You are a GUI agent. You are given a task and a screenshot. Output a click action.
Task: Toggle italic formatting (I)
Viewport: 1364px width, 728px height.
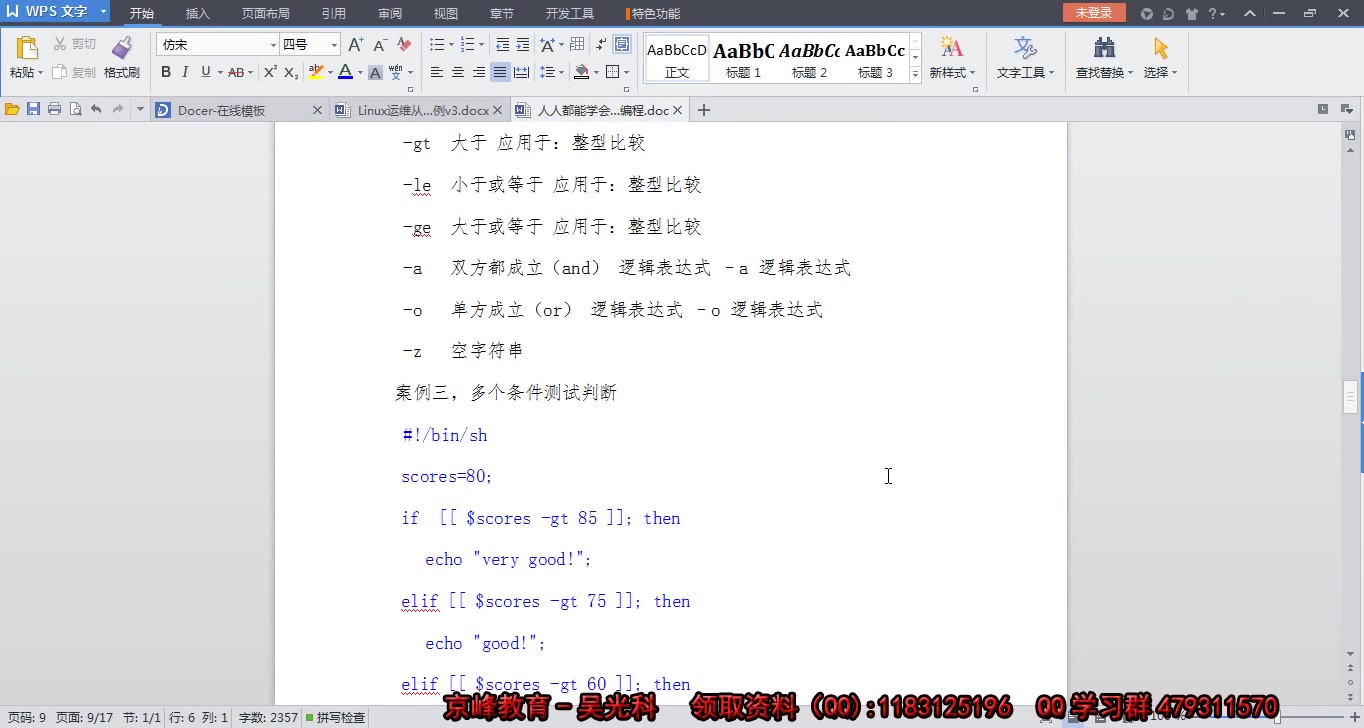[x=185, y=72]
